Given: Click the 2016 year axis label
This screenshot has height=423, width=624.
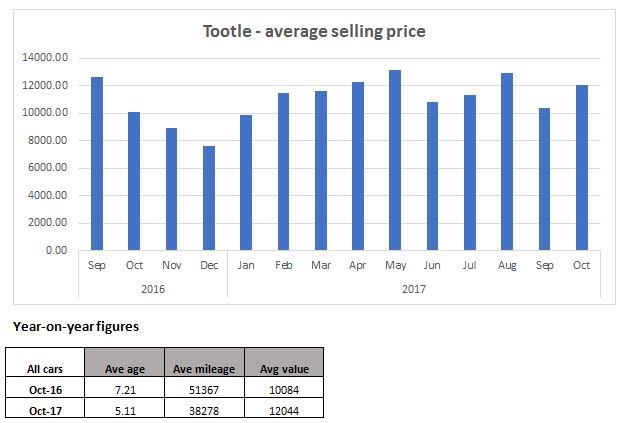Looking at the screenshot, I should click(153, 288).
